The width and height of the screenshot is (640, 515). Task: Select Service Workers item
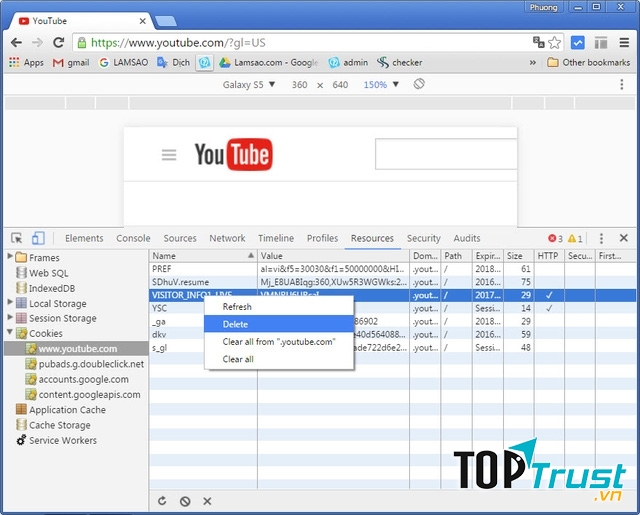coord(63,440)
